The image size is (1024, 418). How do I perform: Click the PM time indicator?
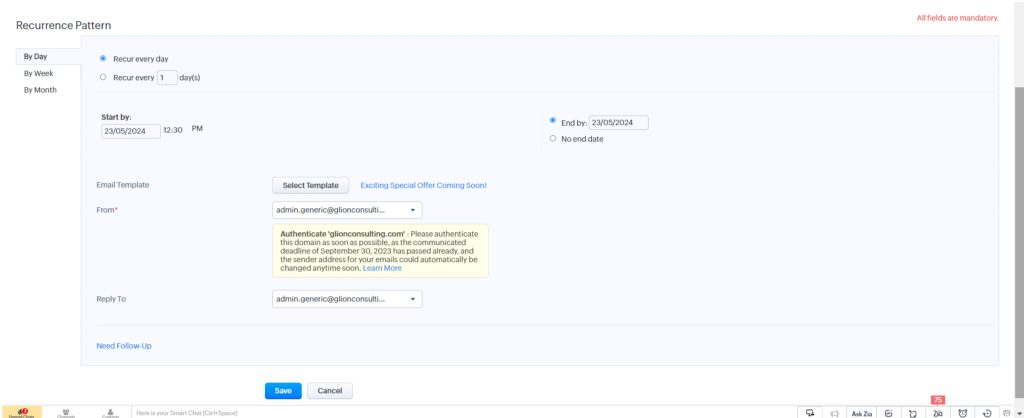coord(197,129)
